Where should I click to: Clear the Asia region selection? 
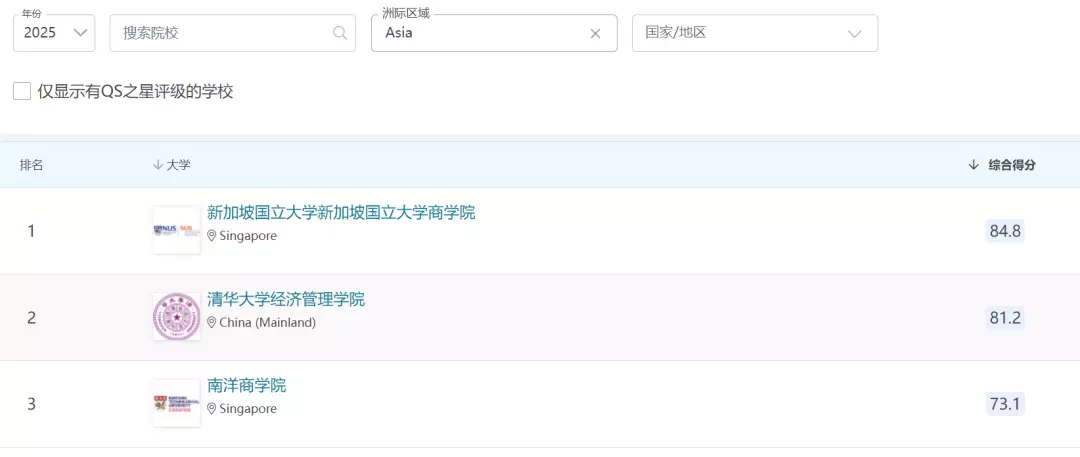595,33
